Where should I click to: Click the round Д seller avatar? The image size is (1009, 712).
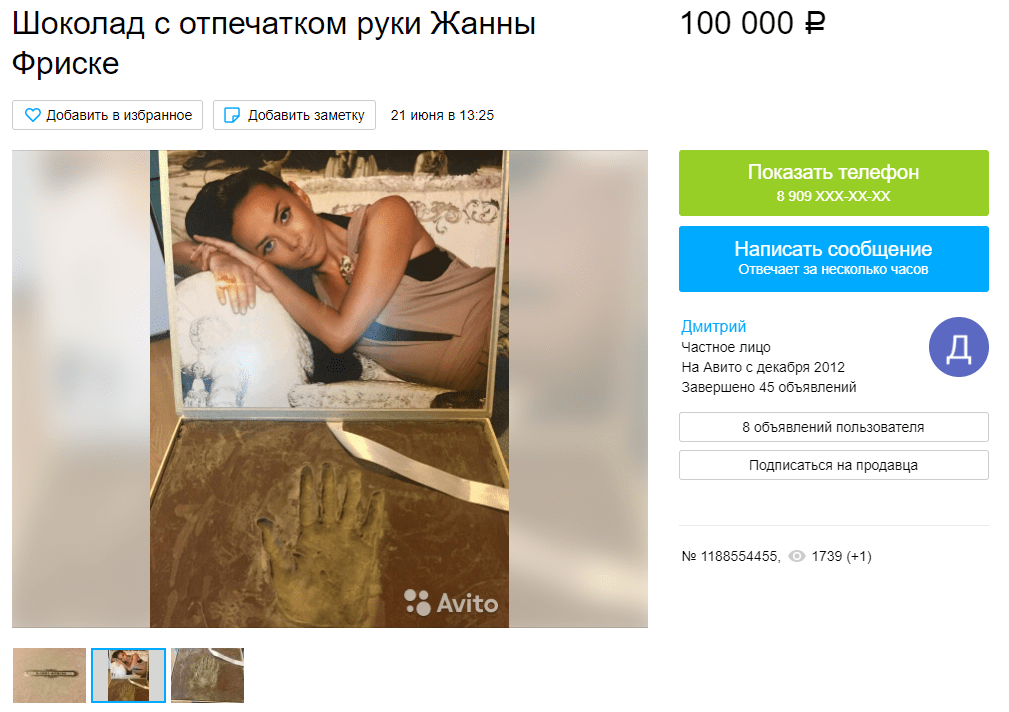958,347
